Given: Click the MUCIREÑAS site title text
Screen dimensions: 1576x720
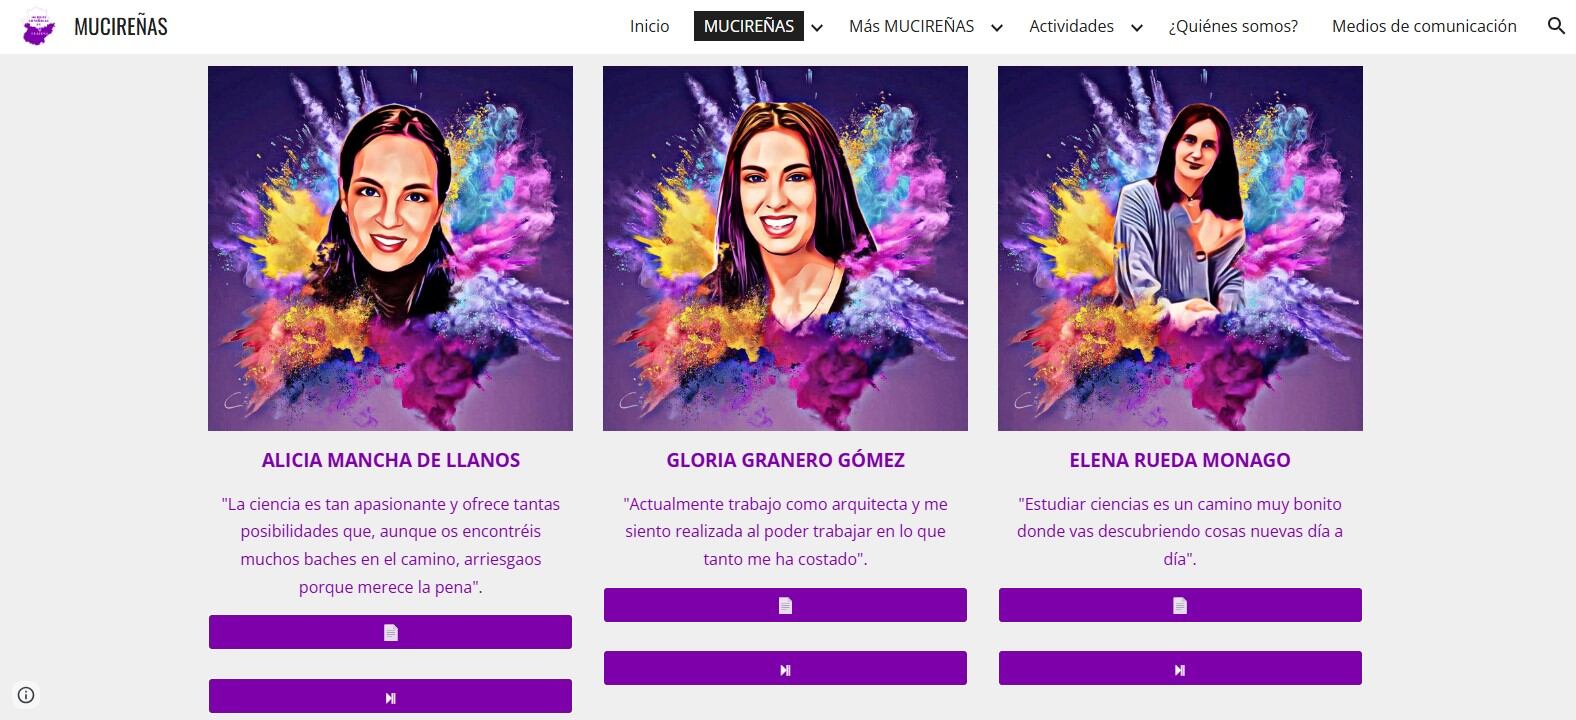Looking at the screenshot, I should [121, 26].
